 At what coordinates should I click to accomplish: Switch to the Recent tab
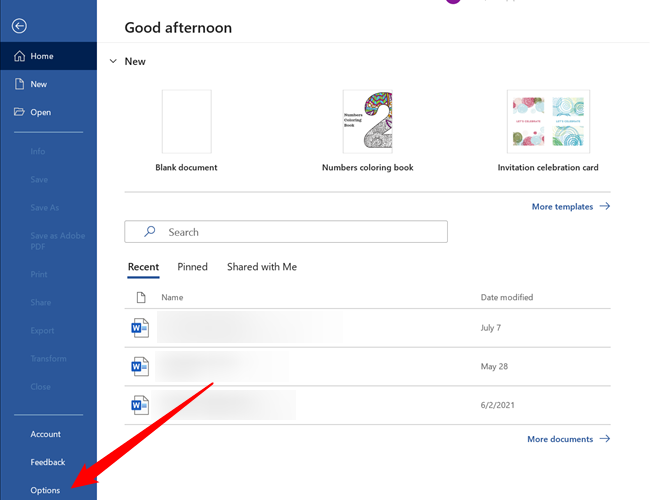pos(143,267)
